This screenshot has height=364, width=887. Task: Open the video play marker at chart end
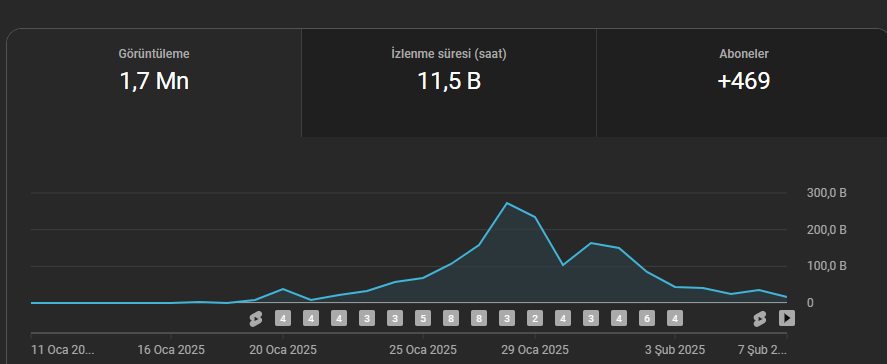tap(787, 318)
